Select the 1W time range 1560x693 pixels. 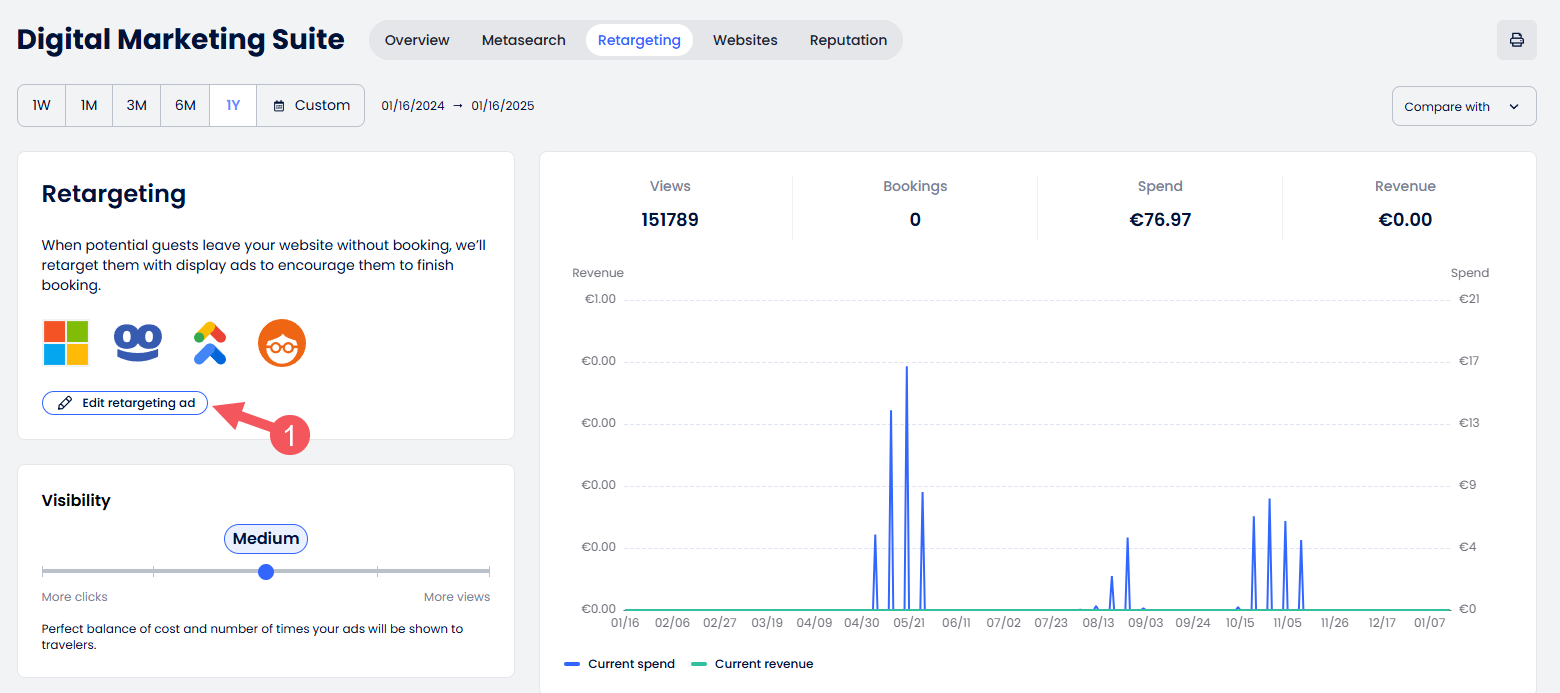point(41,105)
